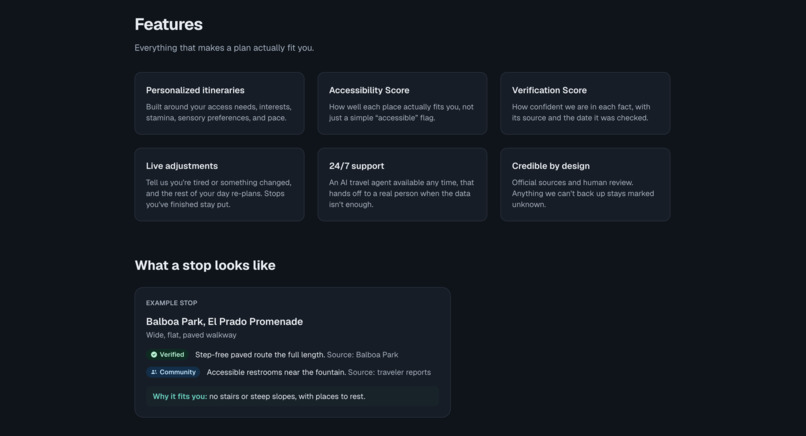
Task: Open the Accessibility Score card
Action: click(x=402, y=103)
